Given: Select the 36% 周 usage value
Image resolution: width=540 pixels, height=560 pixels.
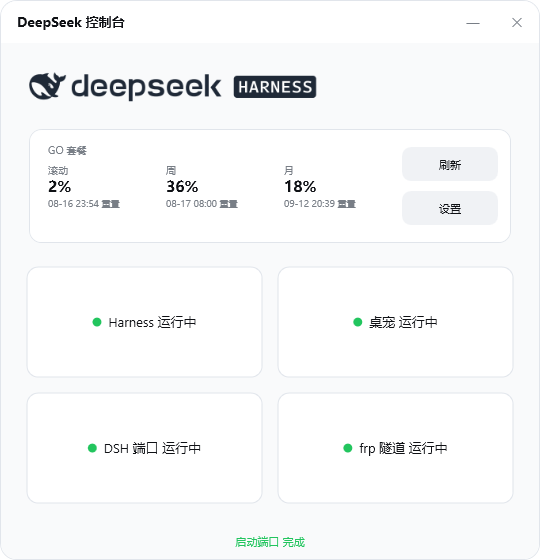Looking at the screenshot, I should click(182, 186).
